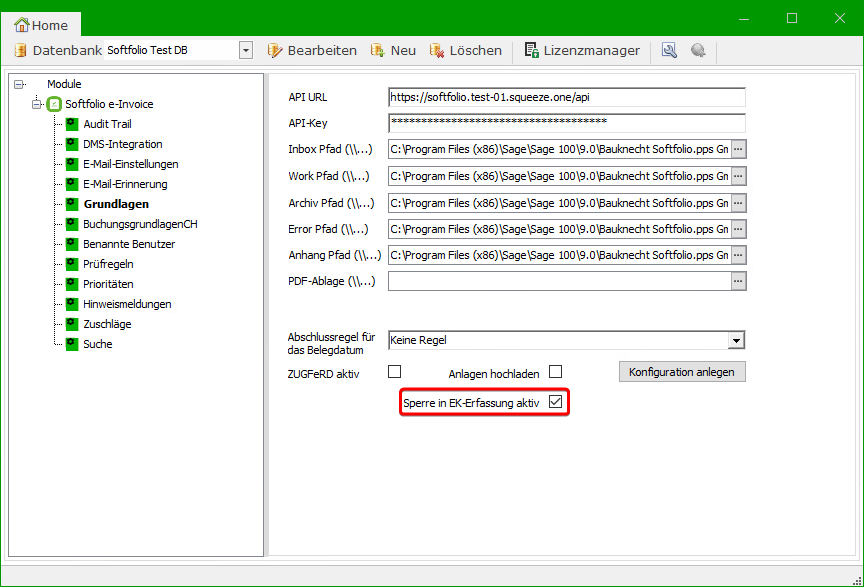Open the Datenbank dropdown list

245,50
